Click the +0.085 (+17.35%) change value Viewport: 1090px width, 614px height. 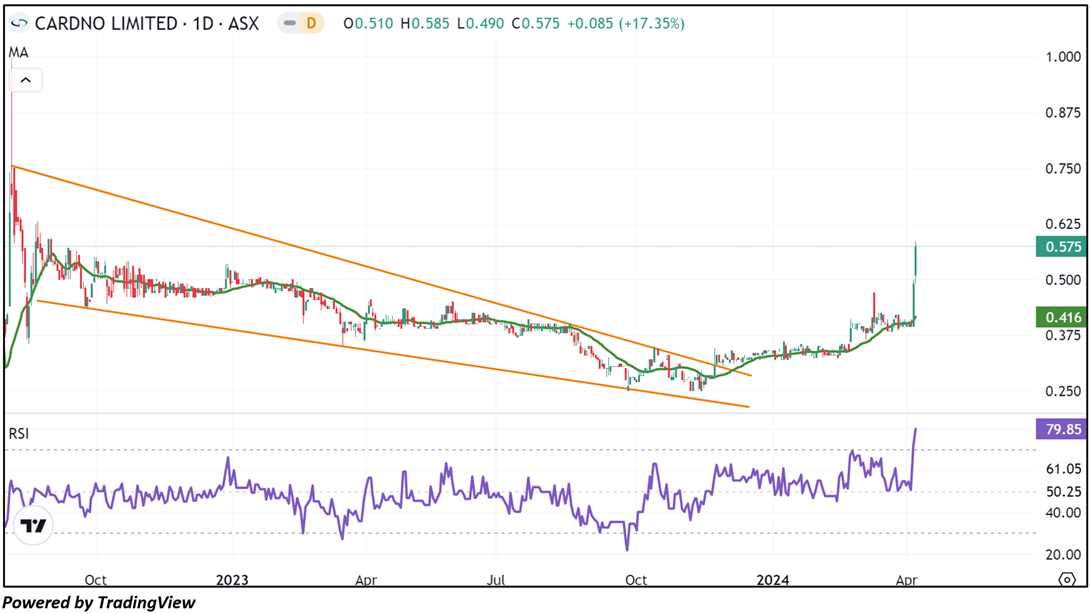click(626, 24)
